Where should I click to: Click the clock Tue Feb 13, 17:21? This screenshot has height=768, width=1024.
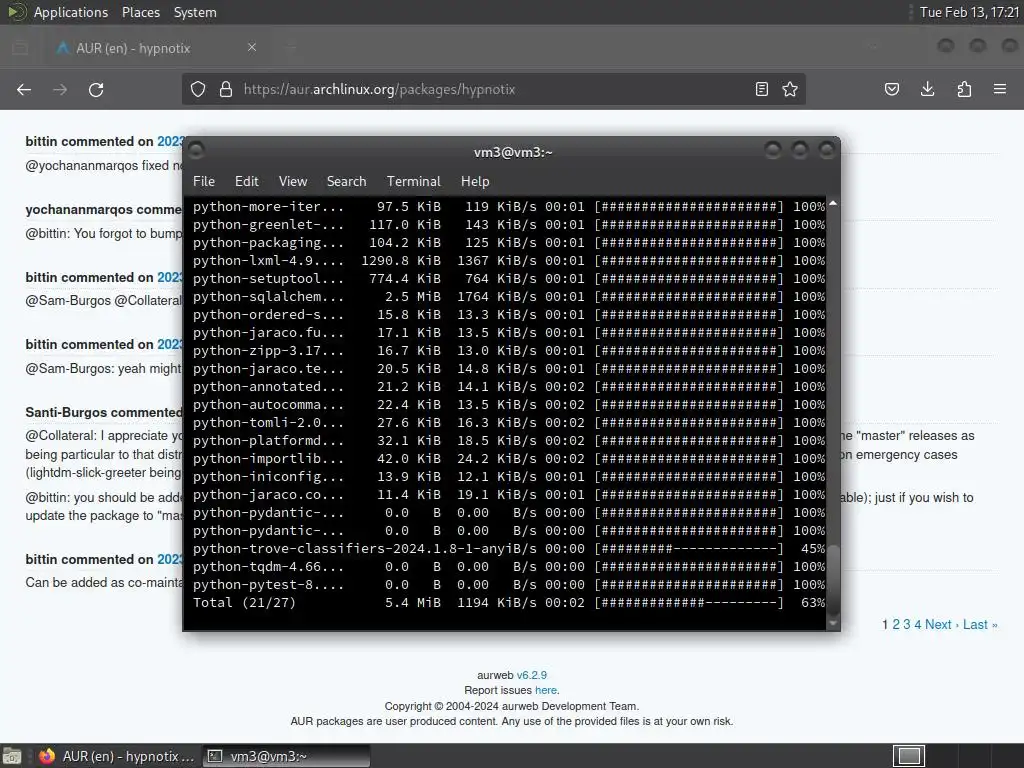coord(969,12)
